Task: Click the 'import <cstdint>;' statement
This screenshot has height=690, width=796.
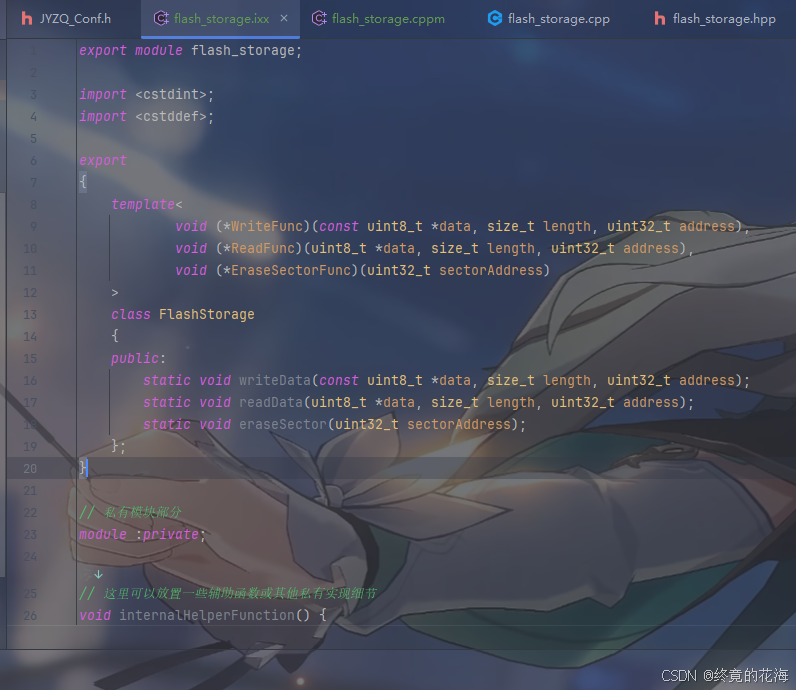Action: [x=146, y=94]
